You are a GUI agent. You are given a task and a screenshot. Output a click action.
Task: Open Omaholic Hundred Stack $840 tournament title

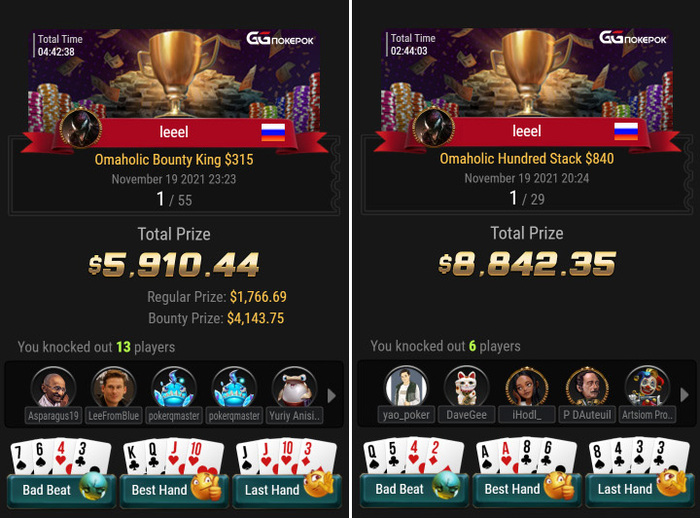click(x=527, y=159)
